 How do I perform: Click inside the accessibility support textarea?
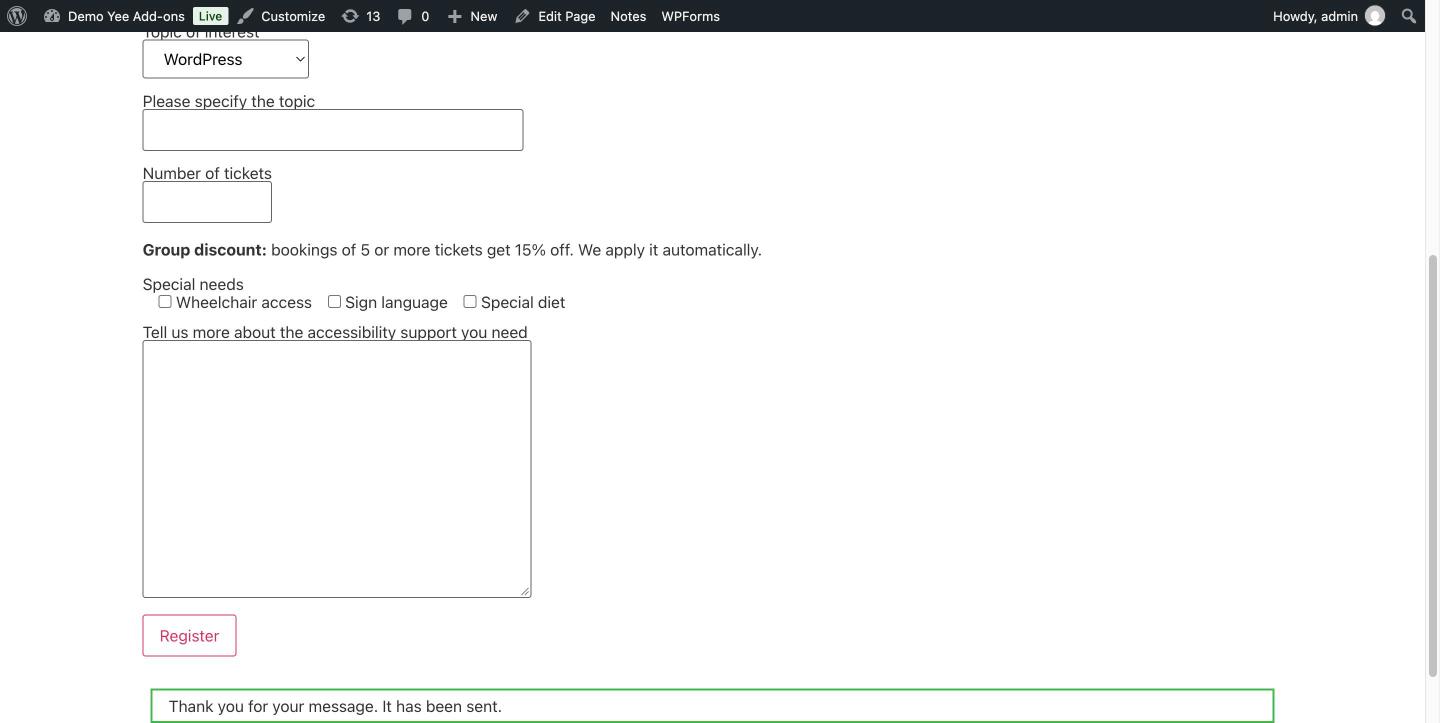click(337, 469)
